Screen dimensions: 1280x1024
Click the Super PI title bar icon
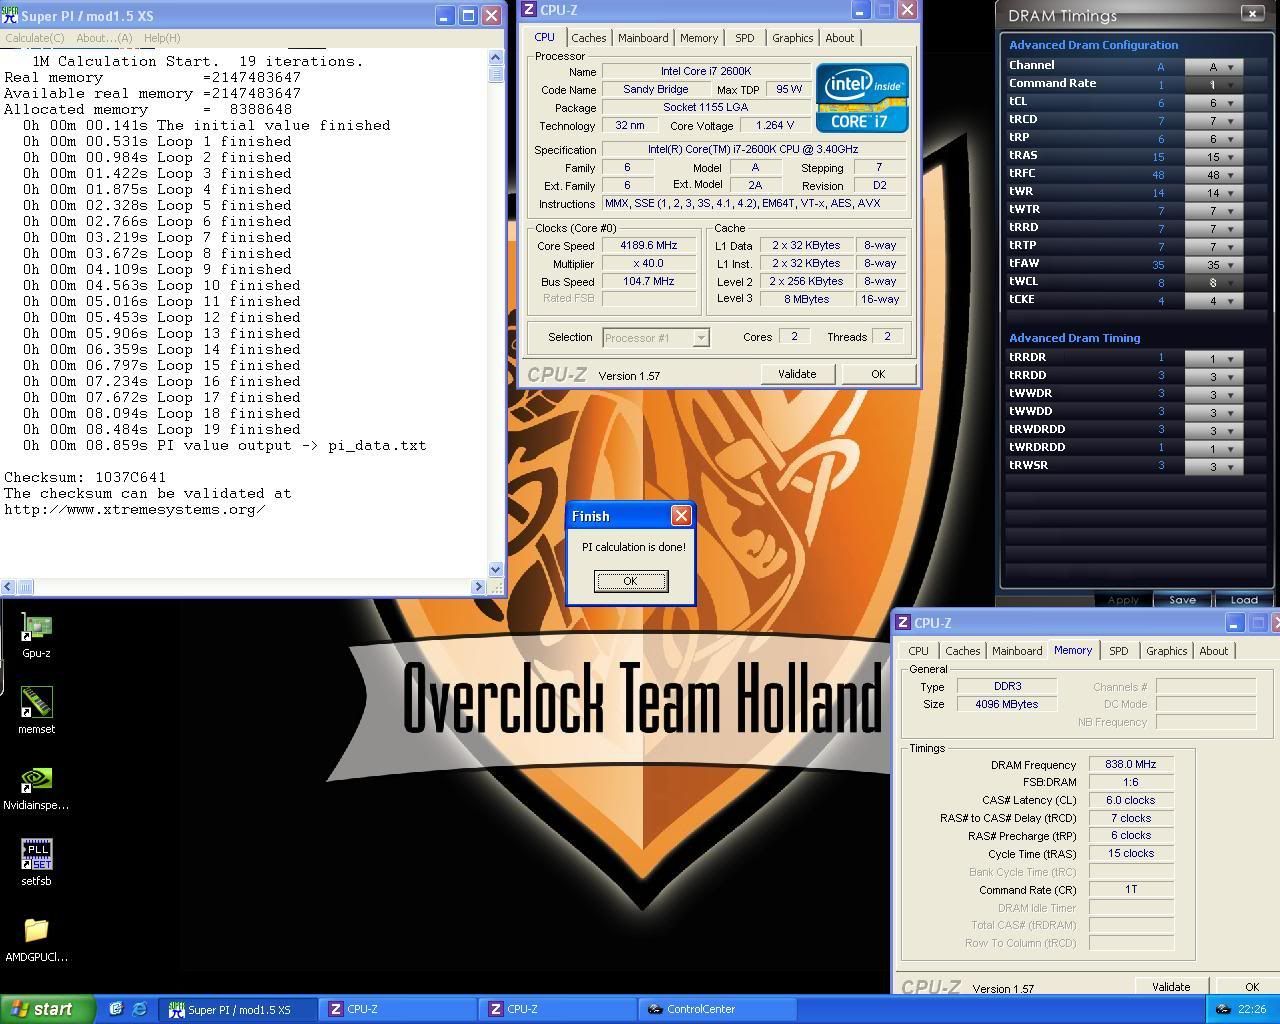tap(10, 15)
